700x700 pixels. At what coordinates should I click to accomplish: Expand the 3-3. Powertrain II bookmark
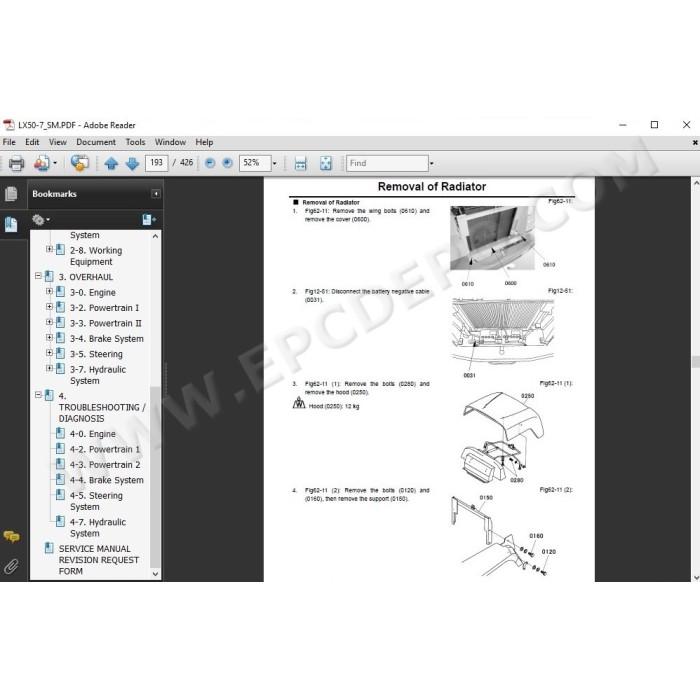coord(50,322)
